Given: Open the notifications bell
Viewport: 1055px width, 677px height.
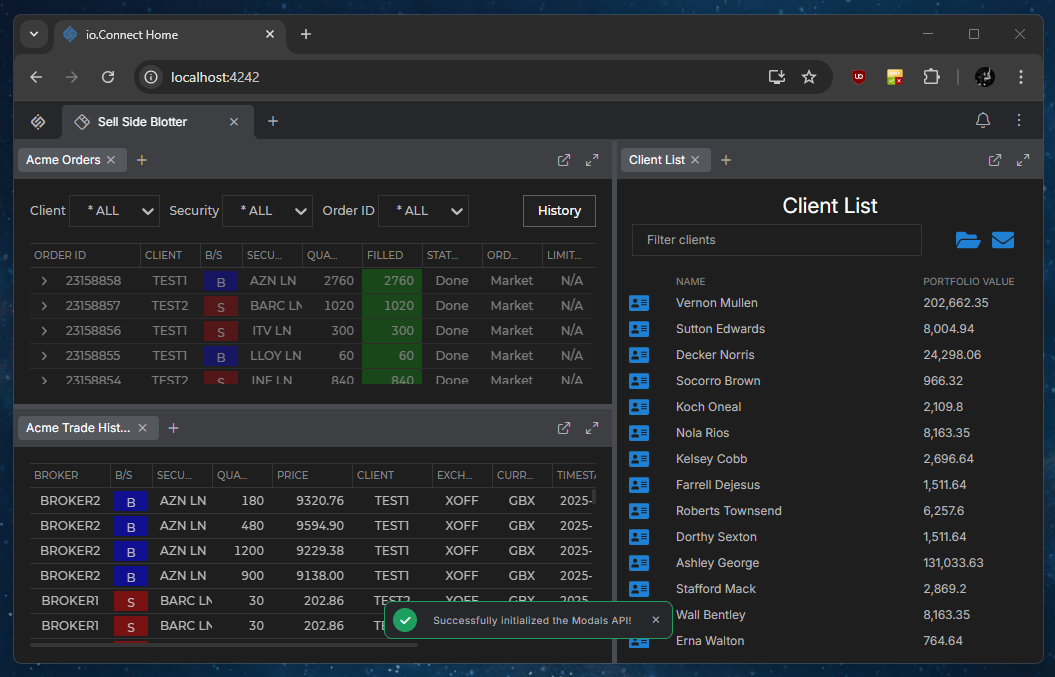Looking at the screenshot, I should (x=982, y=120).
